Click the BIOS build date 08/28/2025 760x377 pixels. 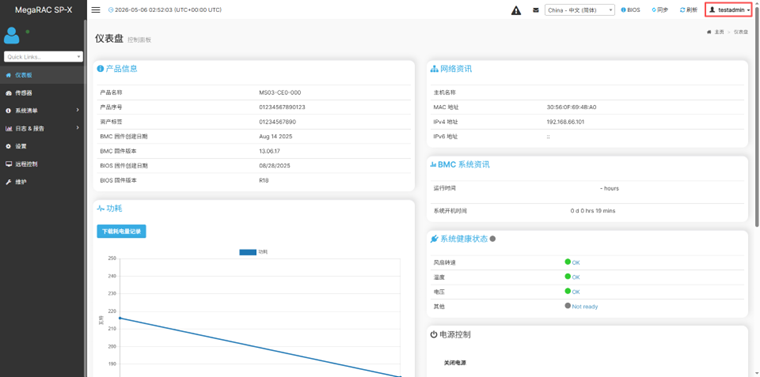tap(274, 166)
